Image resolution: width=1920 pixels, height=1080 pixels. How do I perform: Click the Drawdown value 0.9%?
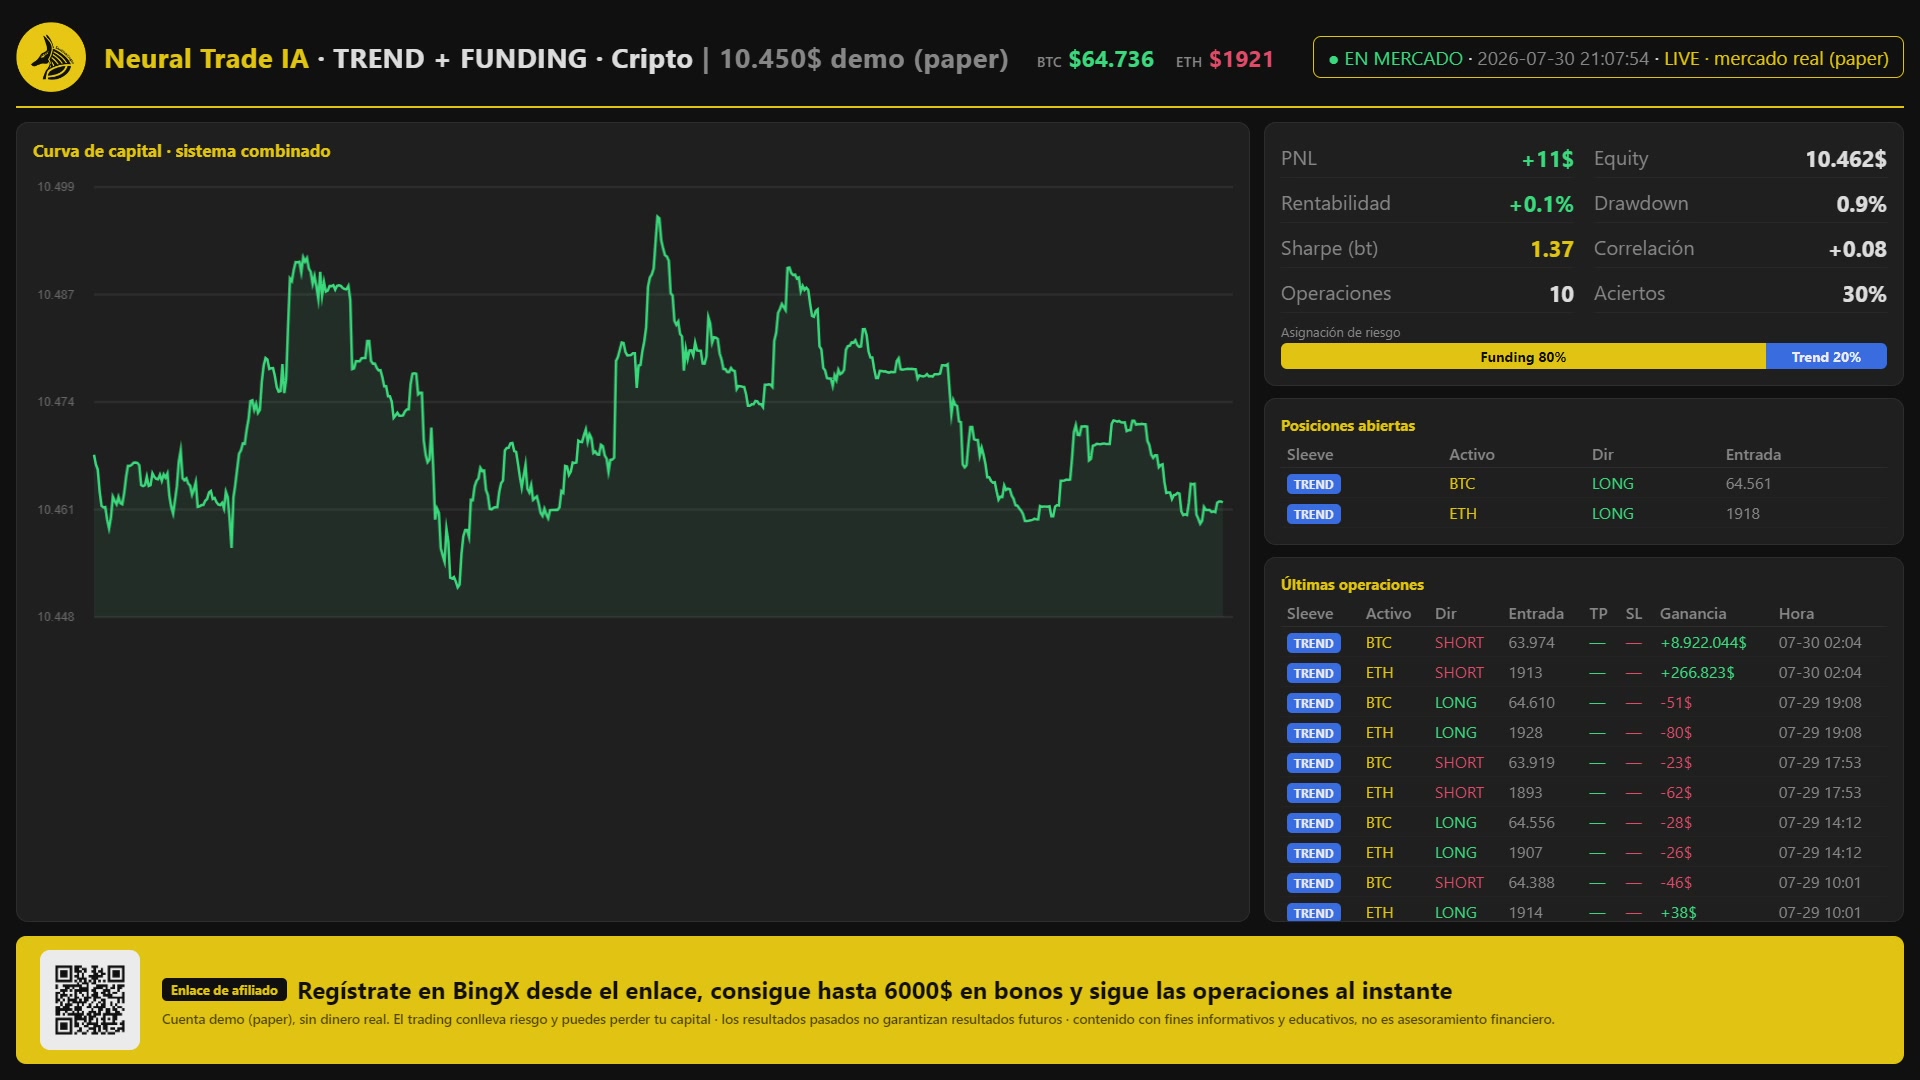click(x=1861, y=204)
